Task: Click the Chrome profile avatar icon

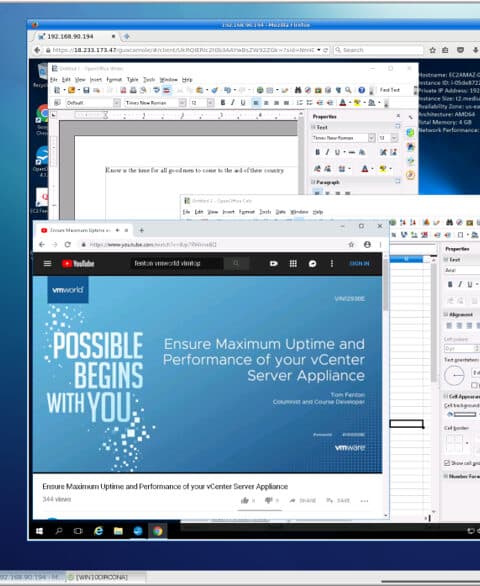Action: pyautogui.click(x=367, y=244)
